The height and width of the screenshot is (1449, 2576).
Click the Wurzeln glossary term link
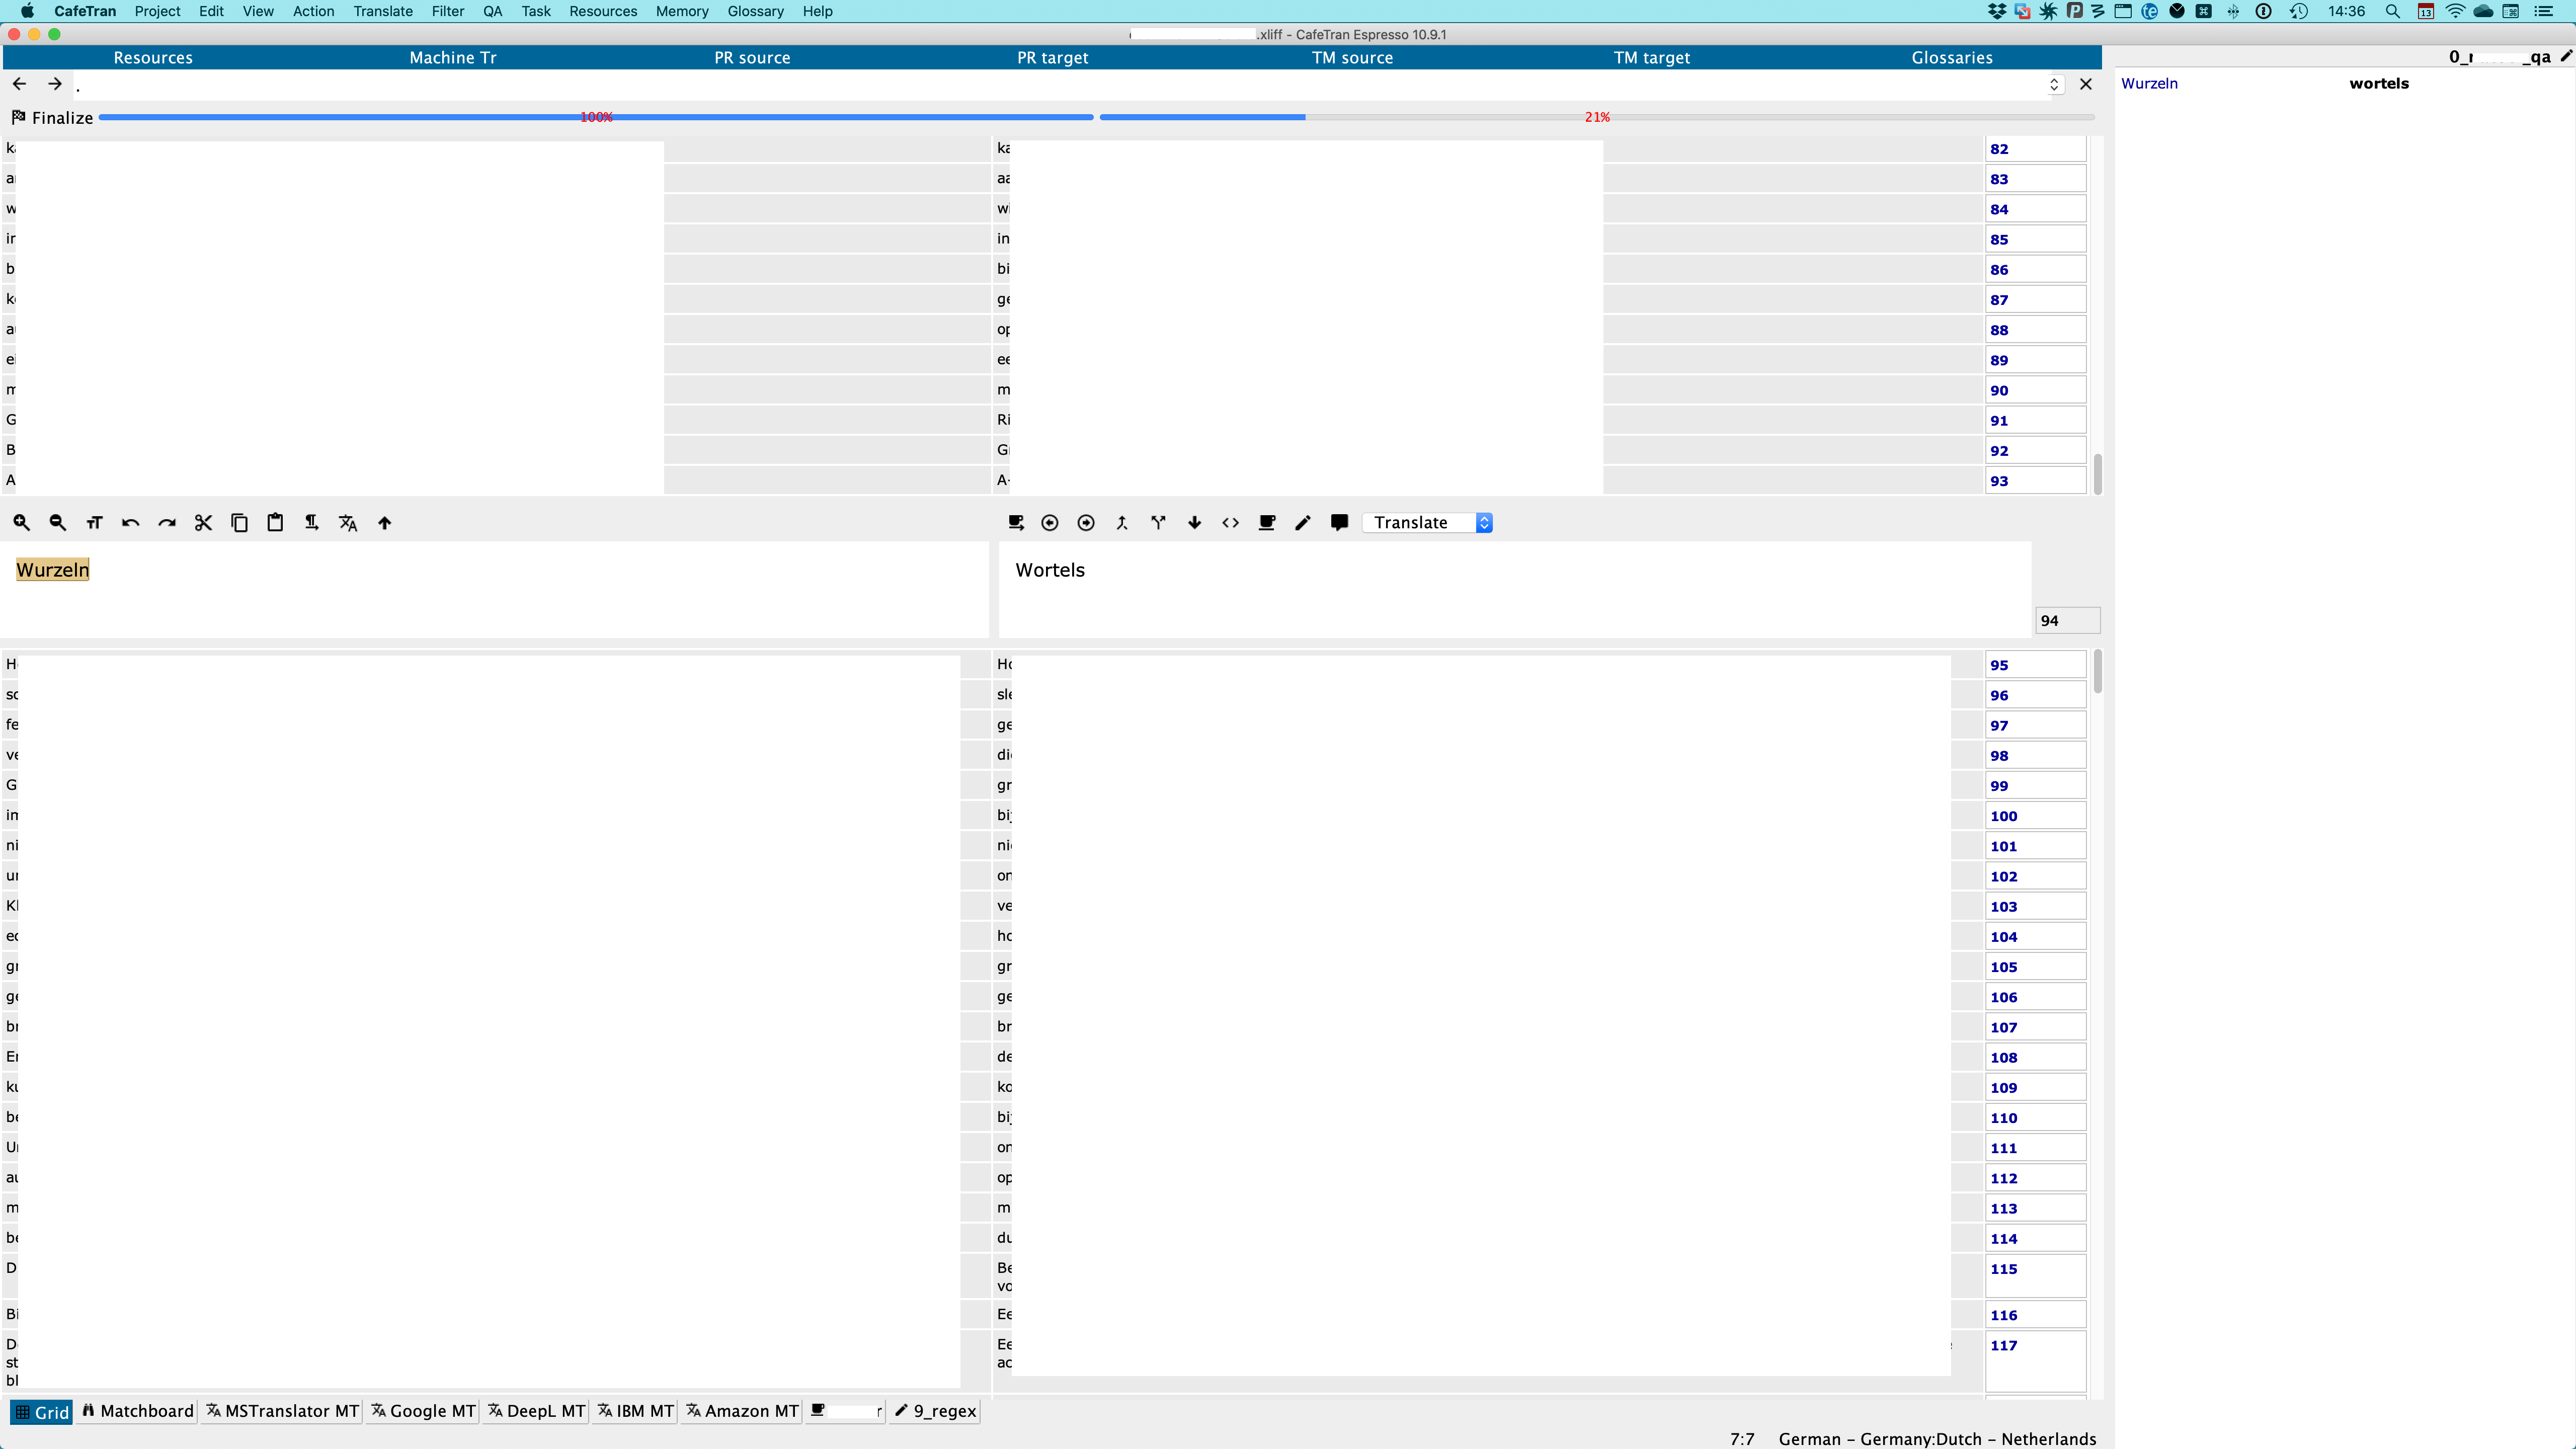click(2149, 83)
